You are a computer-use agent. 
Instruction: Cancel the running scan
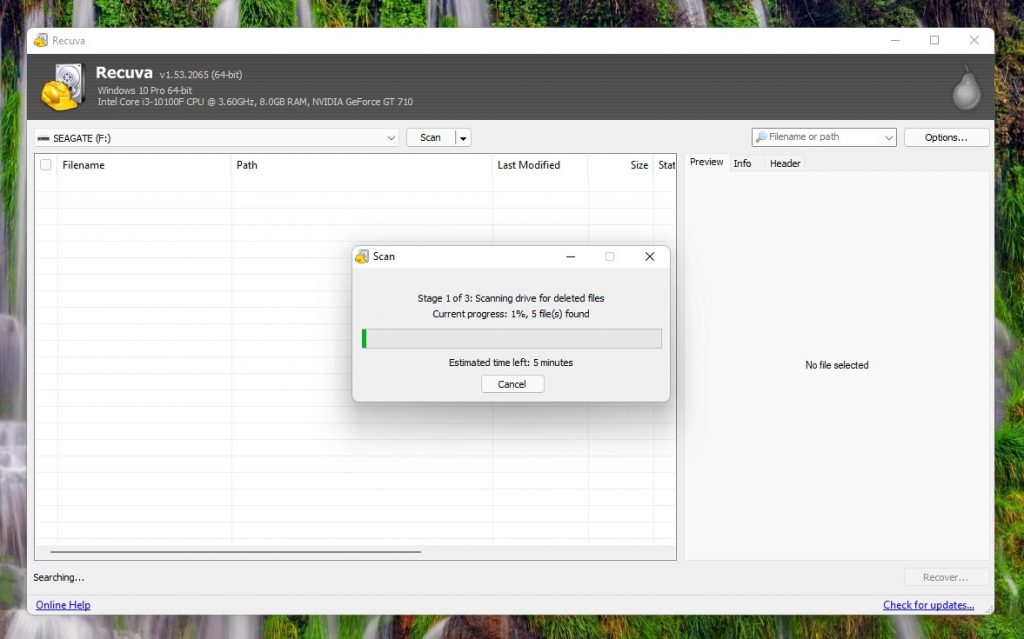512,384
